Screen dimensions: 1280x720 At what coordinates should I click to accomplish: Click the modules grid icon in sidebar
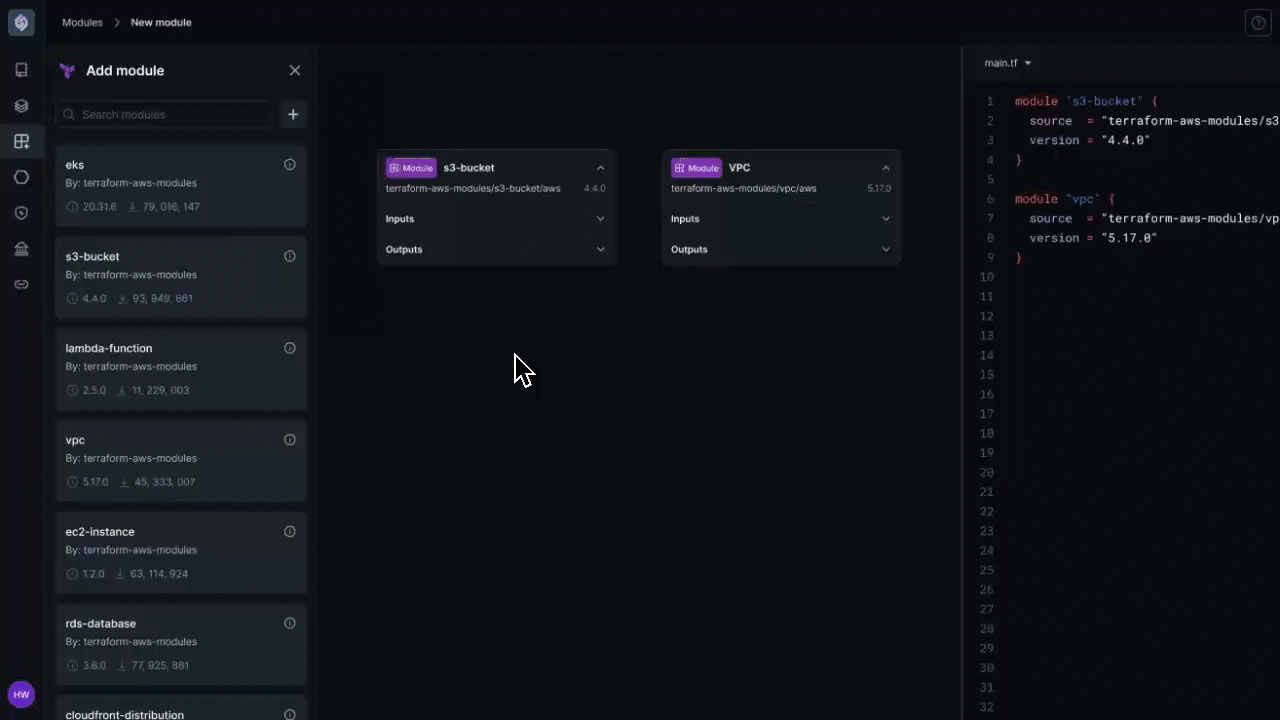(x=21, y=141)
